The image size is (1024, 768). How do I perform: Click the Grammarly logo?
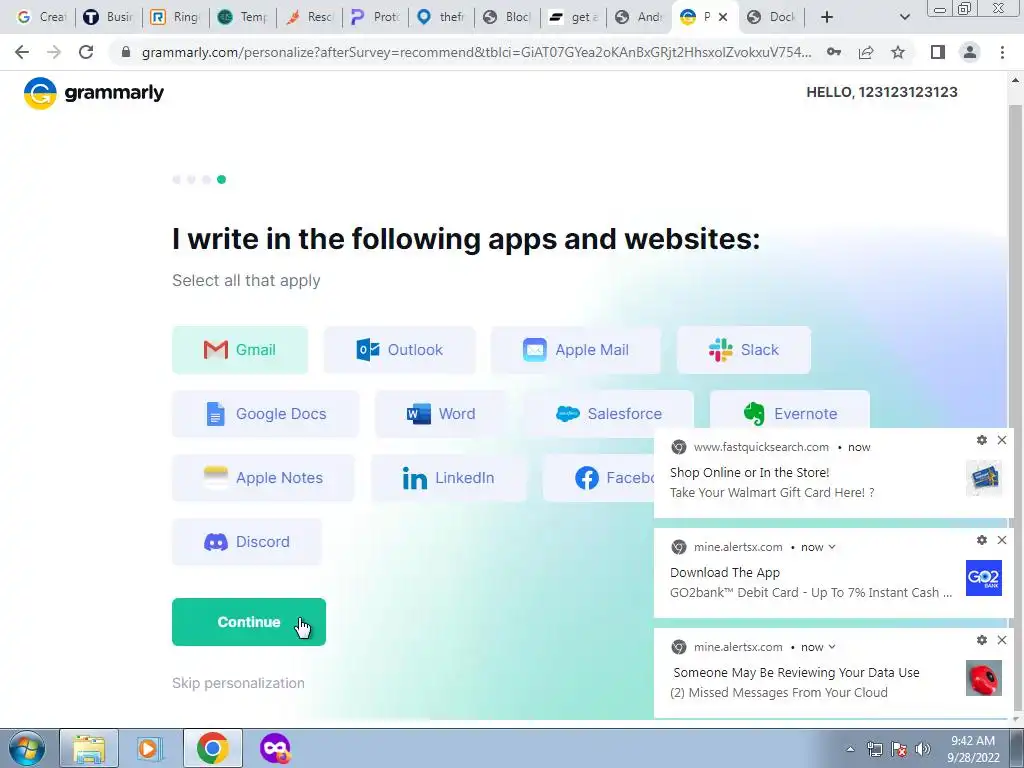coord(94,93)
